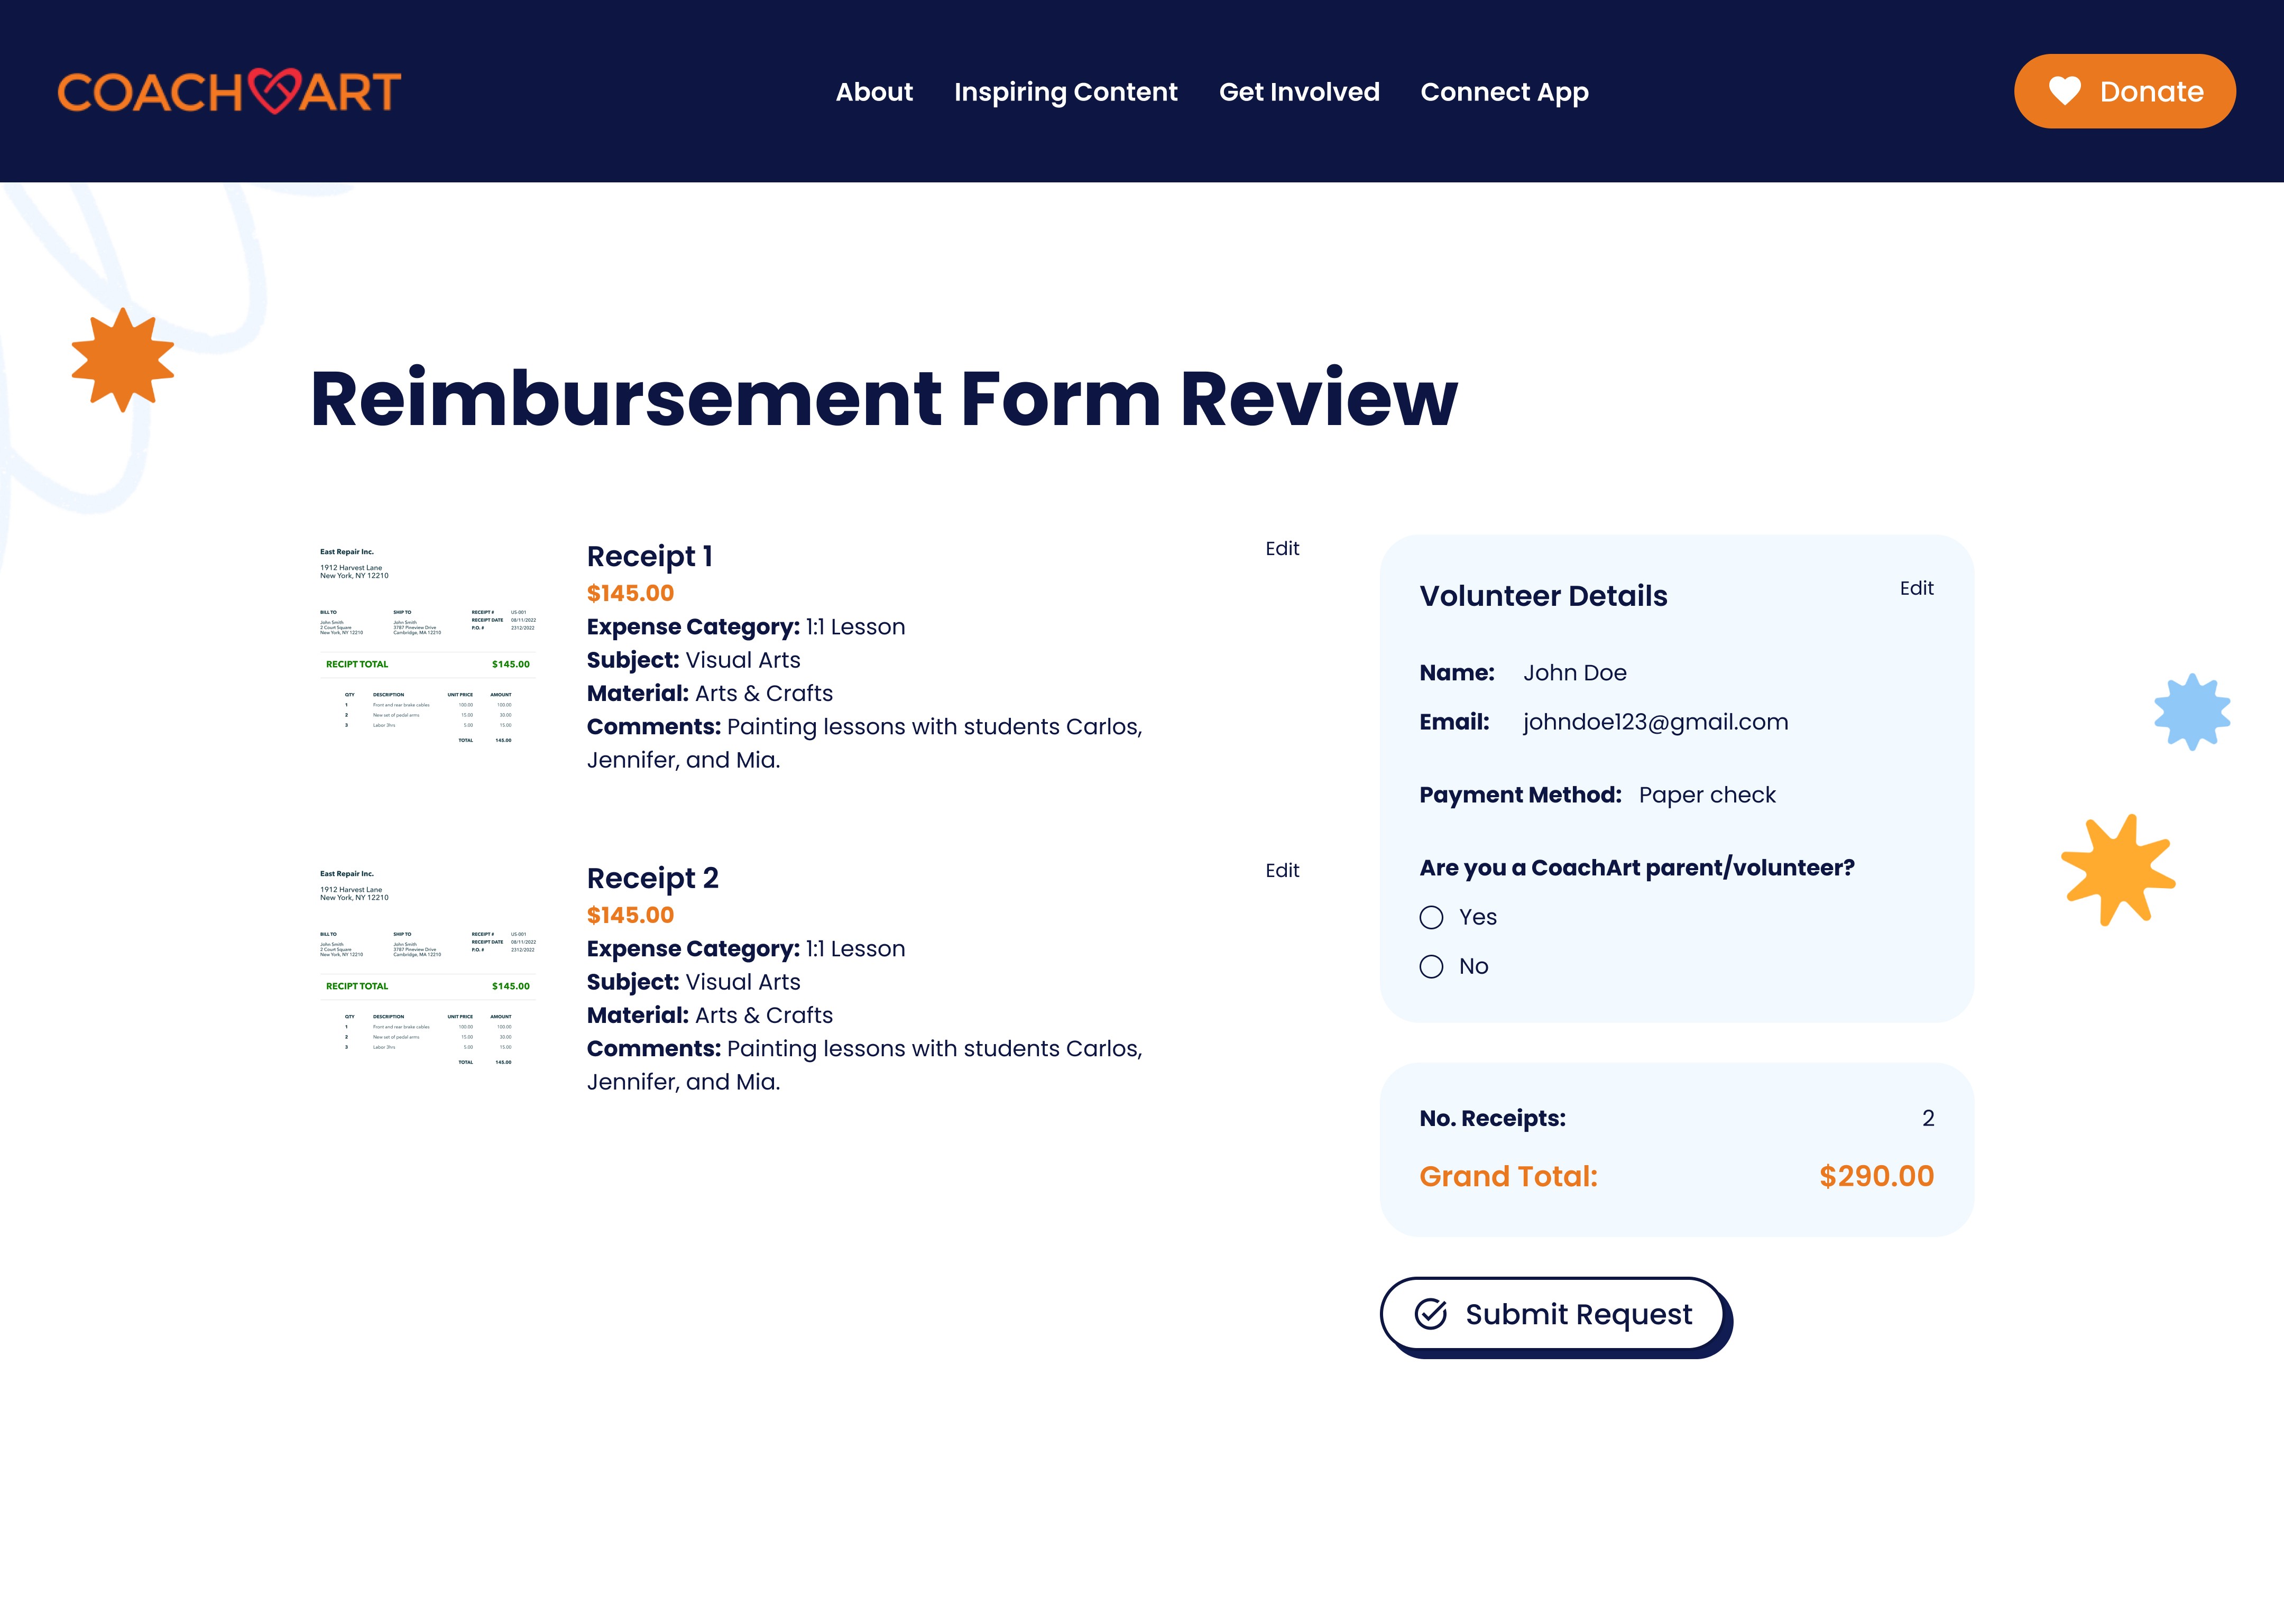Click the checkmark icon on Submit Request

1431,1314
